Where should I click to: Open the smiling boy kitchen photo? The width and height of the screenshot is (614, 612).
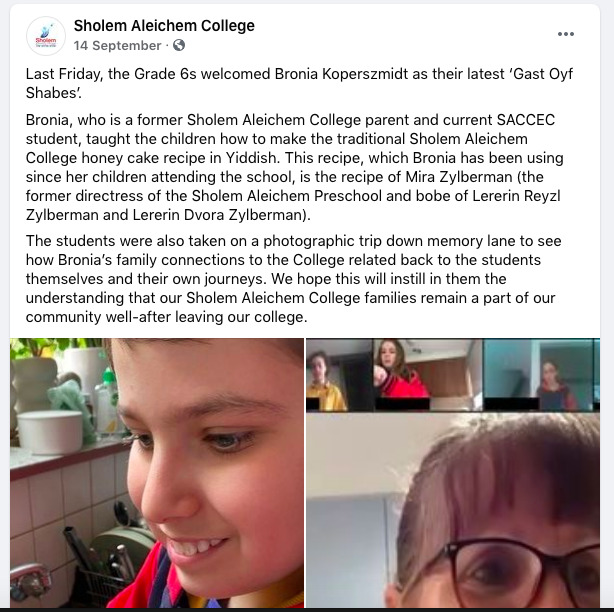click(157, 473)
